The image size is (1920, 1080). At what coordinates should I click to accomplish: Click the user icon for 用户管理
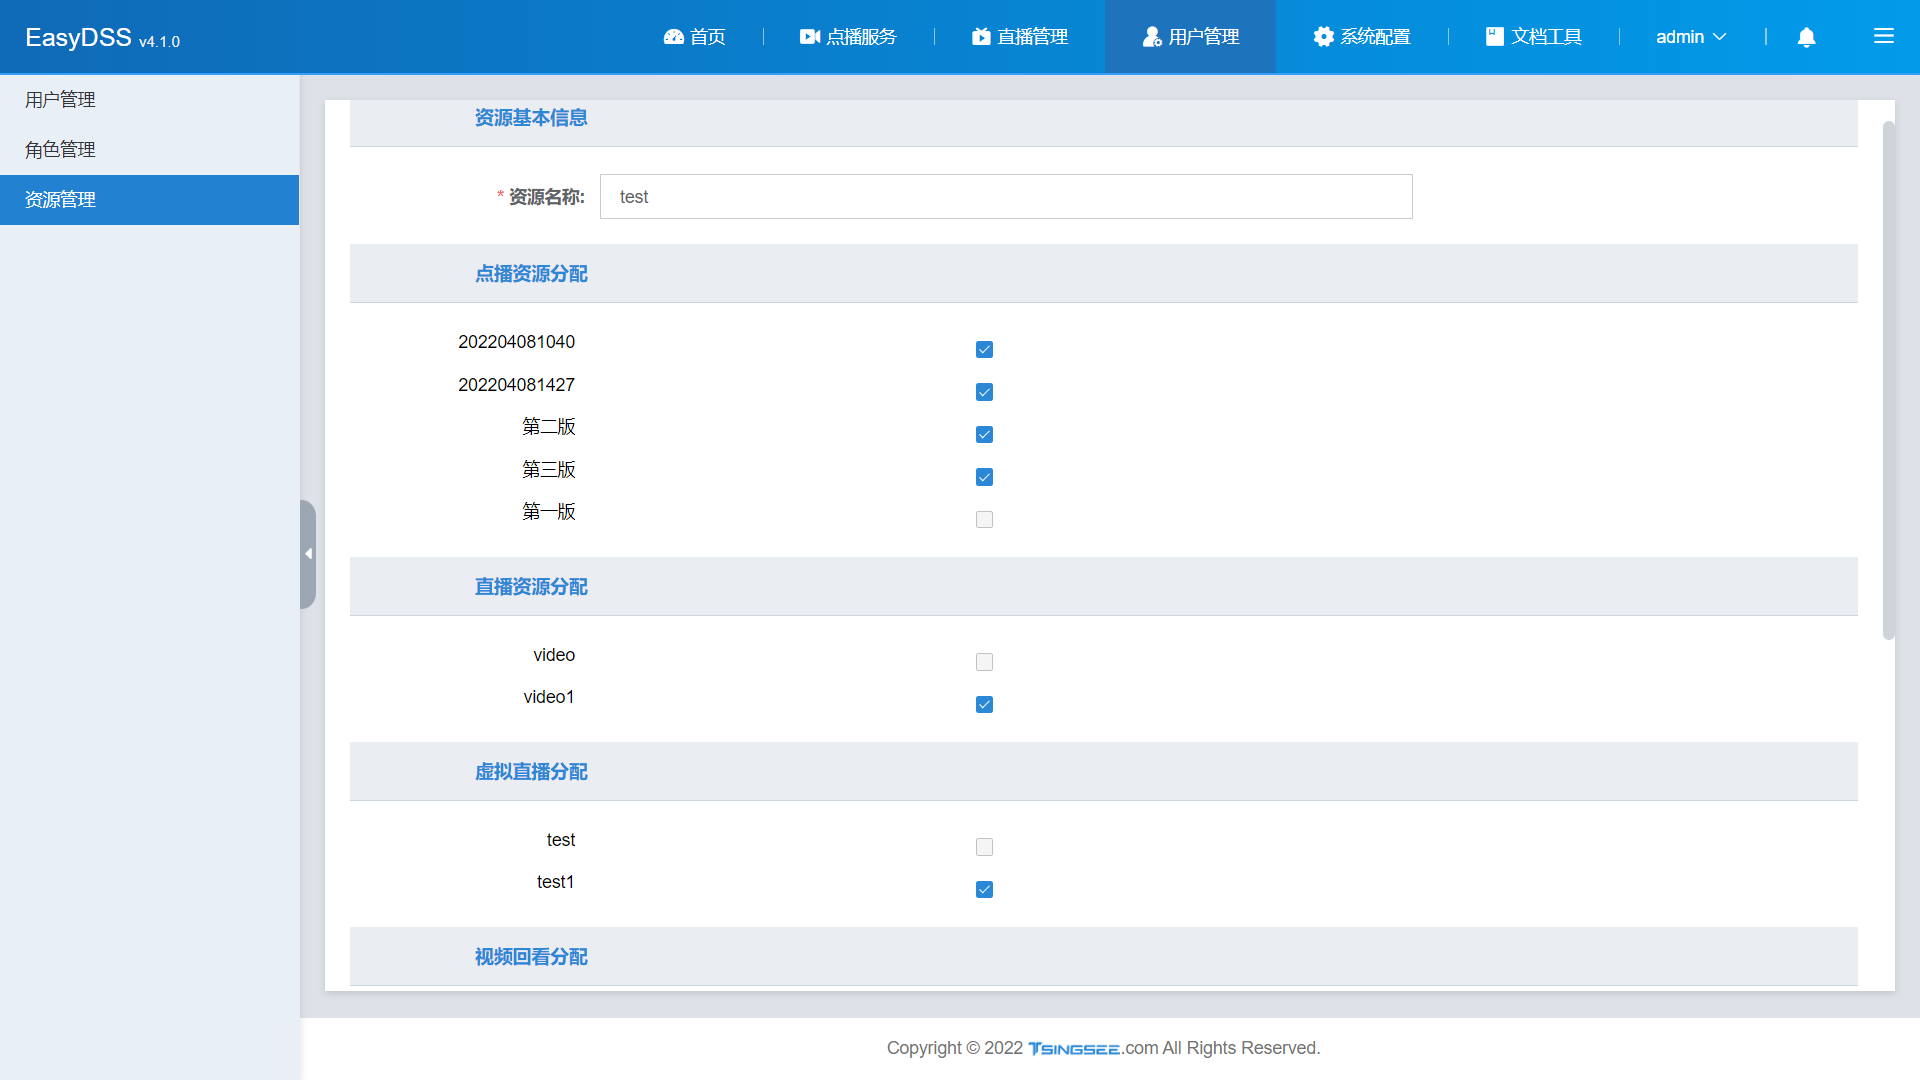[1152, 37]
